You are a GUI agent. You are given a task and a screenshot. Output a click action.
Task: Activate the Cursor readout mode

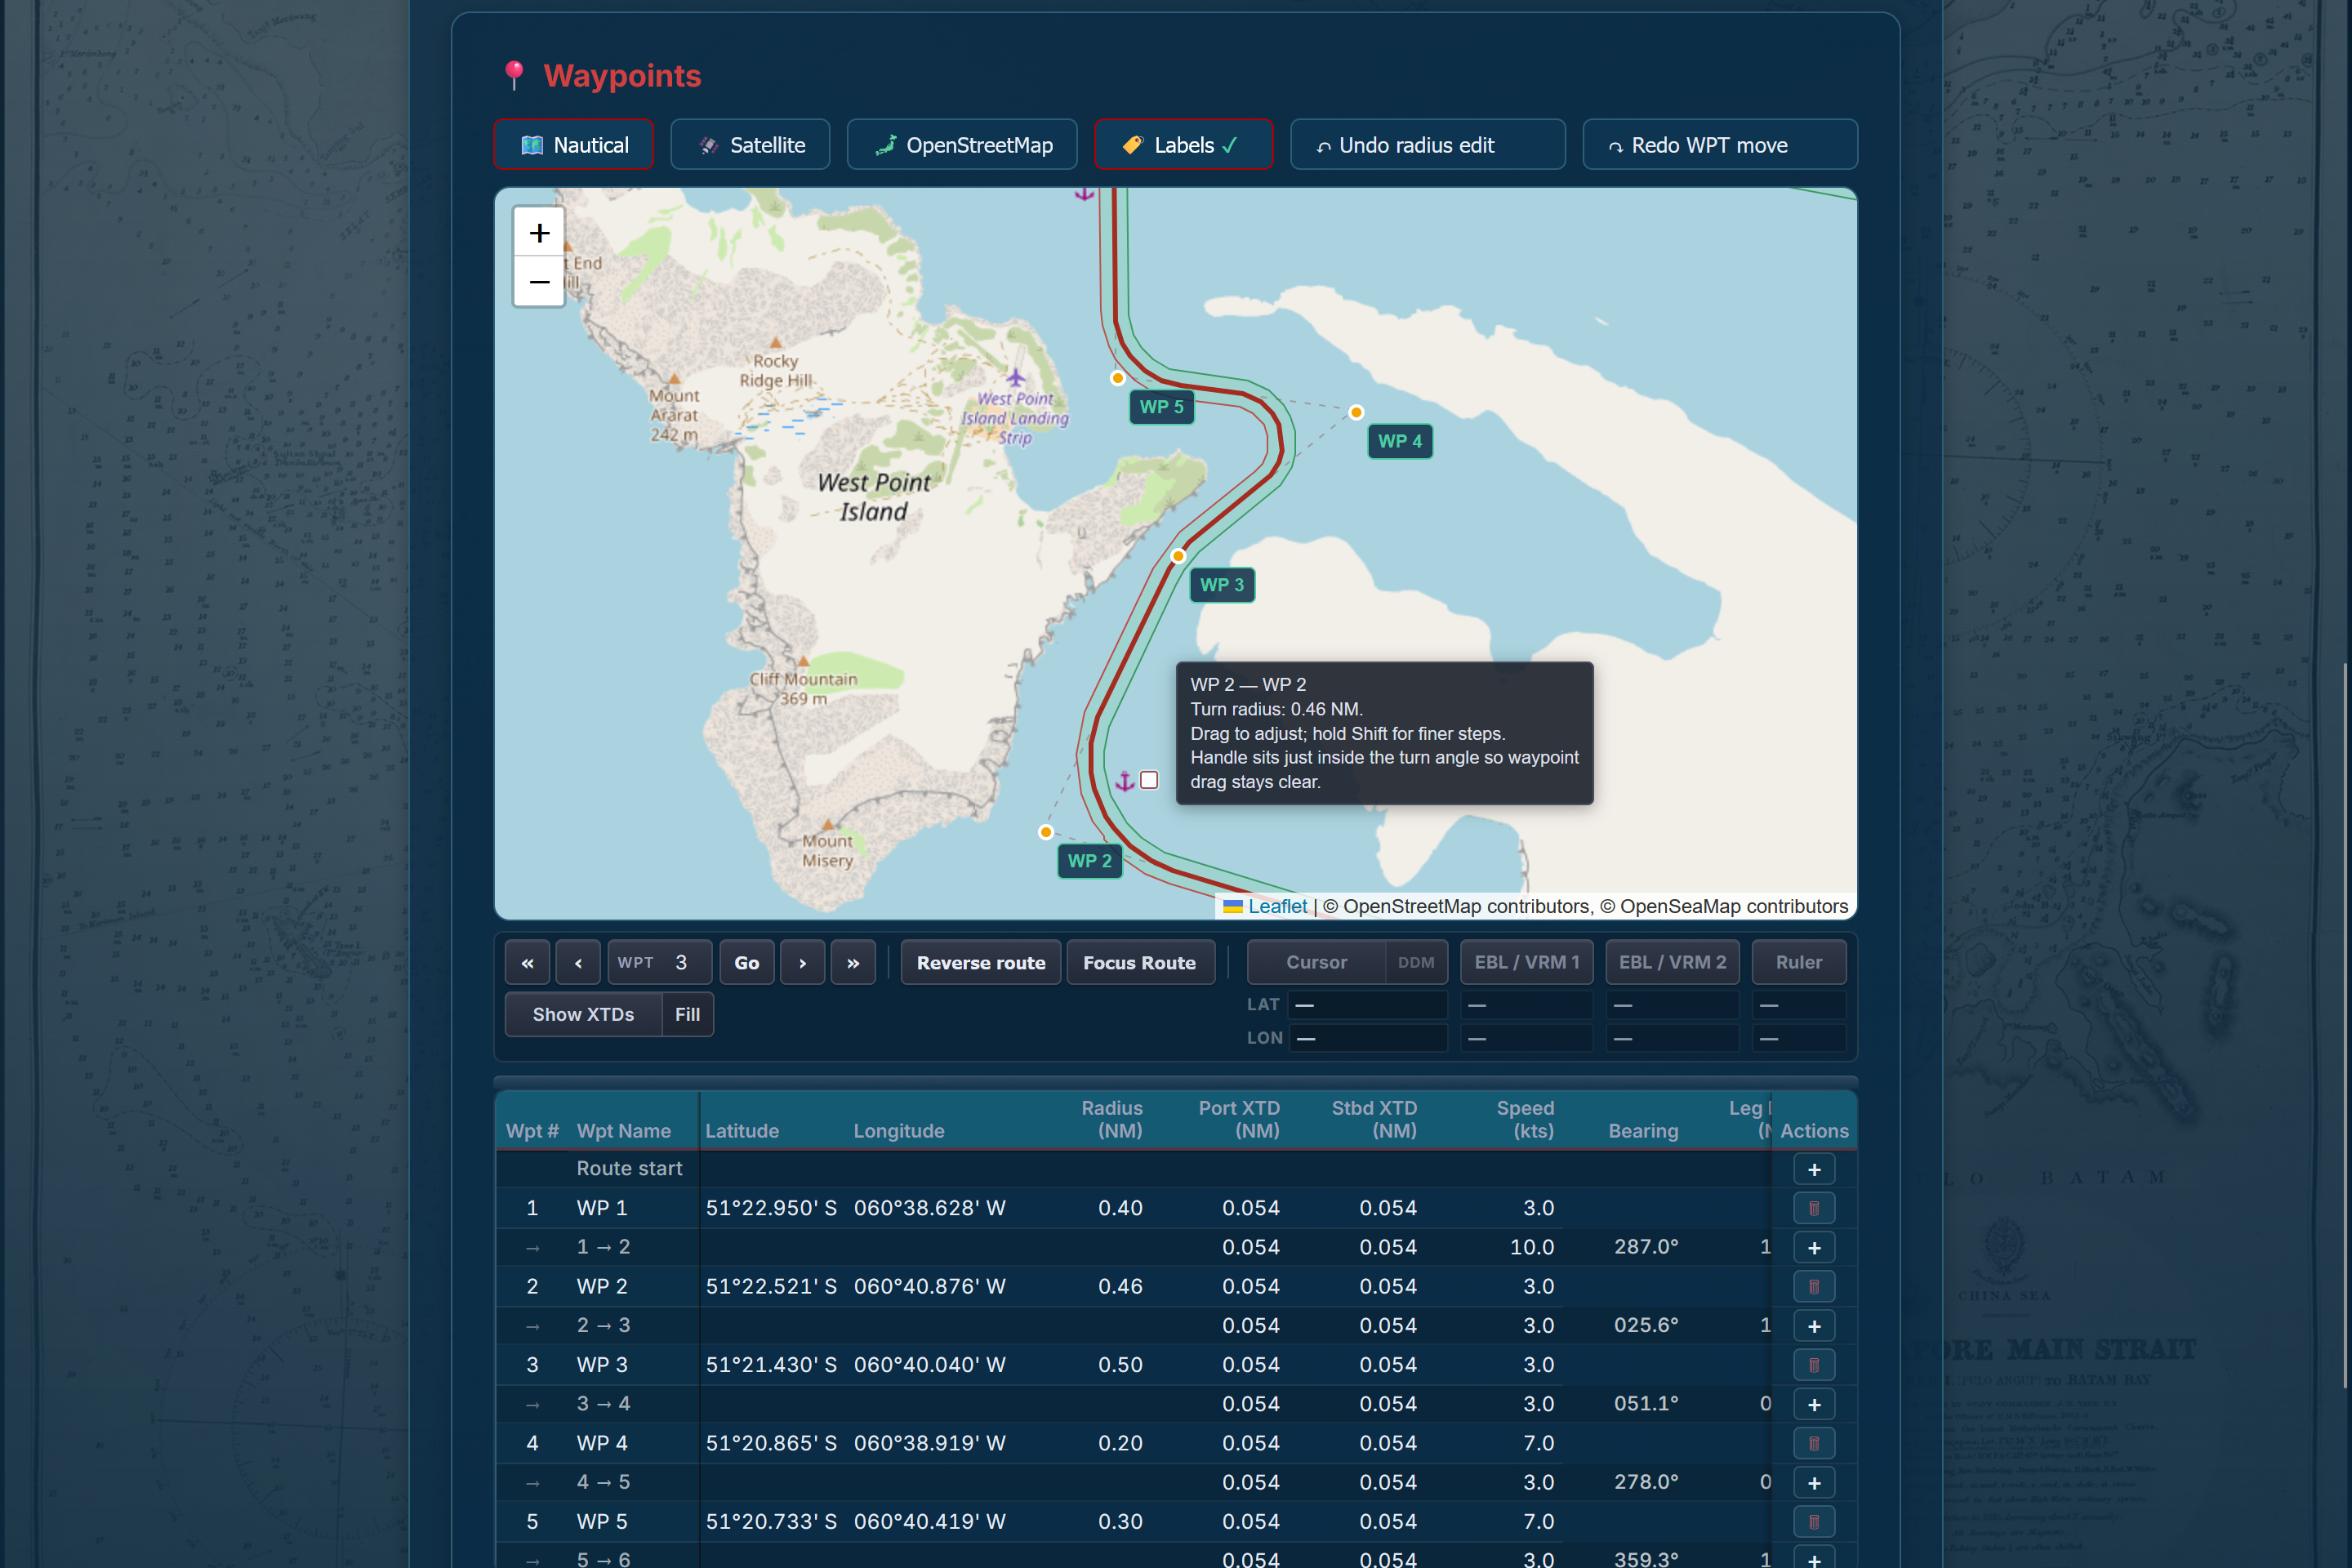1316,962
